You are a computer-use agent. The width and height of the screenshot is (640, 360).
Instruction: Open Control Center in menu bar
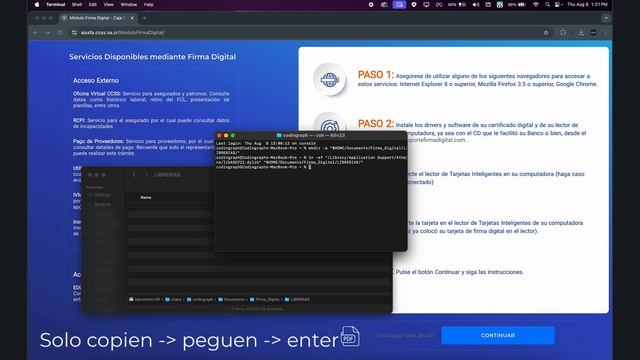558,4
